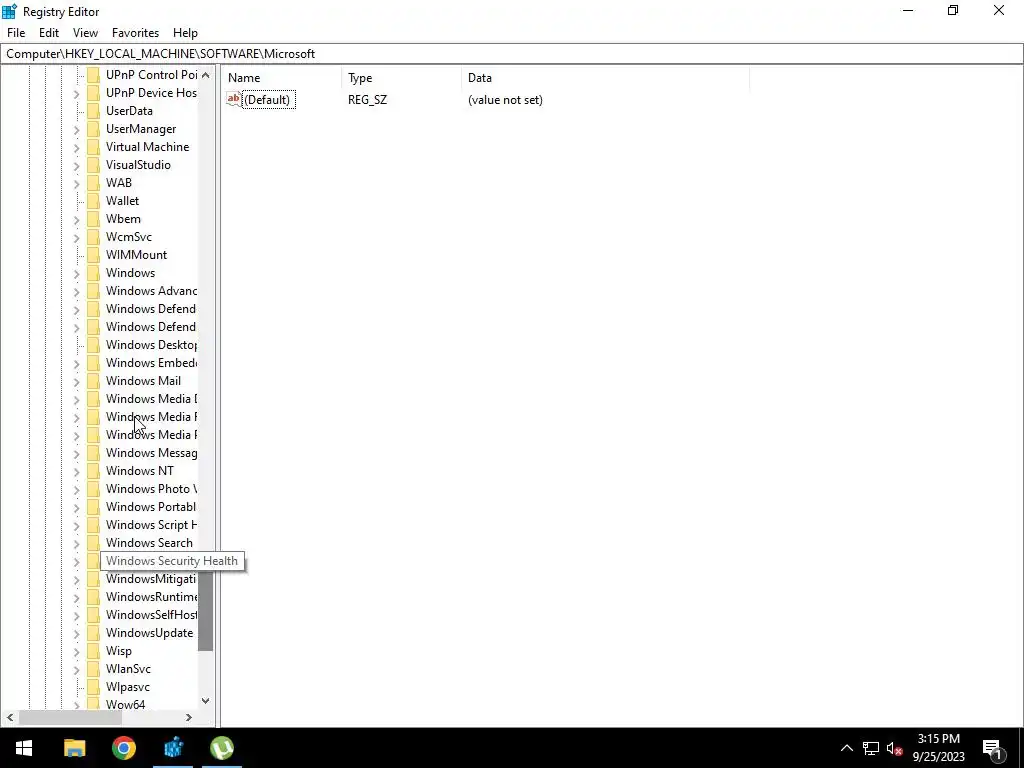Select the WindowsMitigation key
Viewport: 1024px width, 768px height.
point(151,579)
